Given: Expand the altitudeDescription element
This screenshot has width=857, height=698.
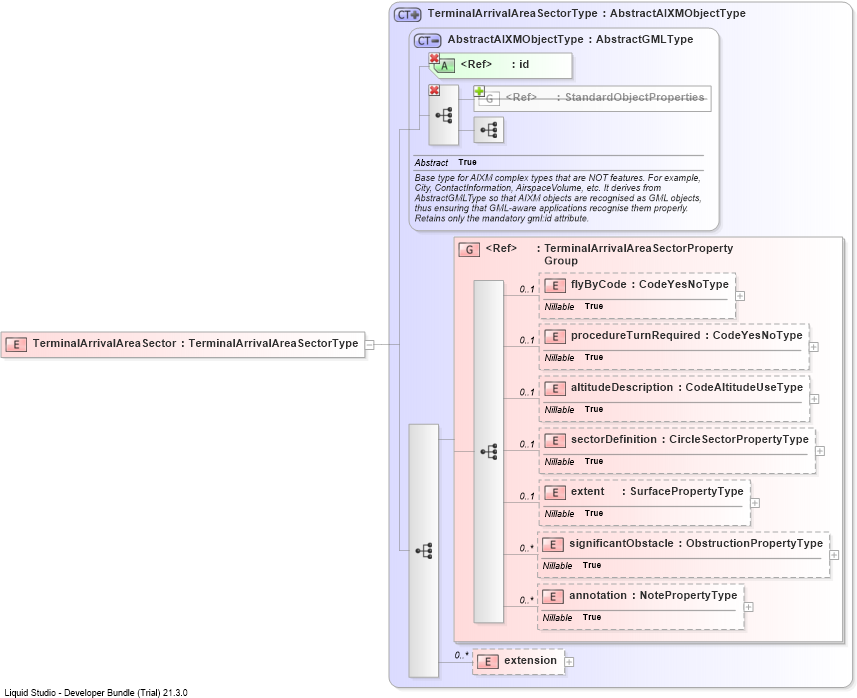Looking at the screenshot, I should point(814,399).
